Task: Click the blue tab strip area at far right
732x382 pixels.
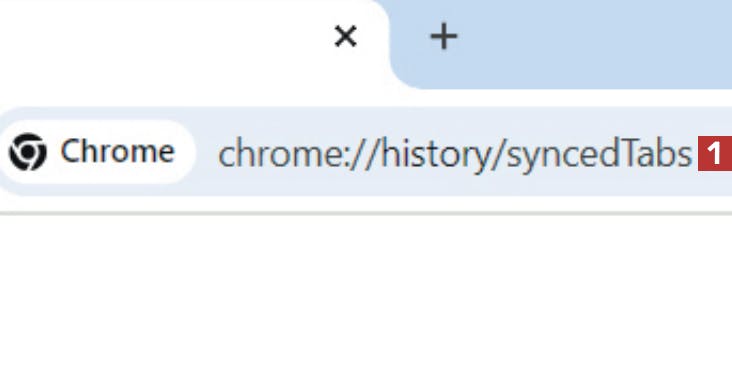Action: 700,42
